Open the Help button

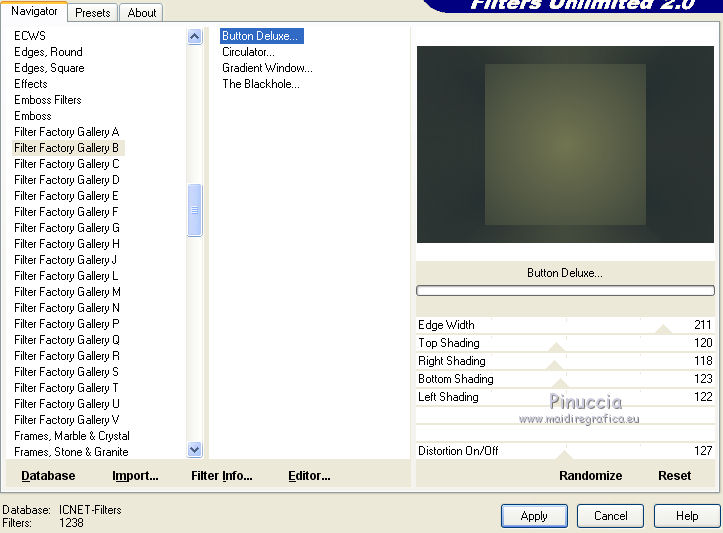pyautogui.click(x=687, y=516)
